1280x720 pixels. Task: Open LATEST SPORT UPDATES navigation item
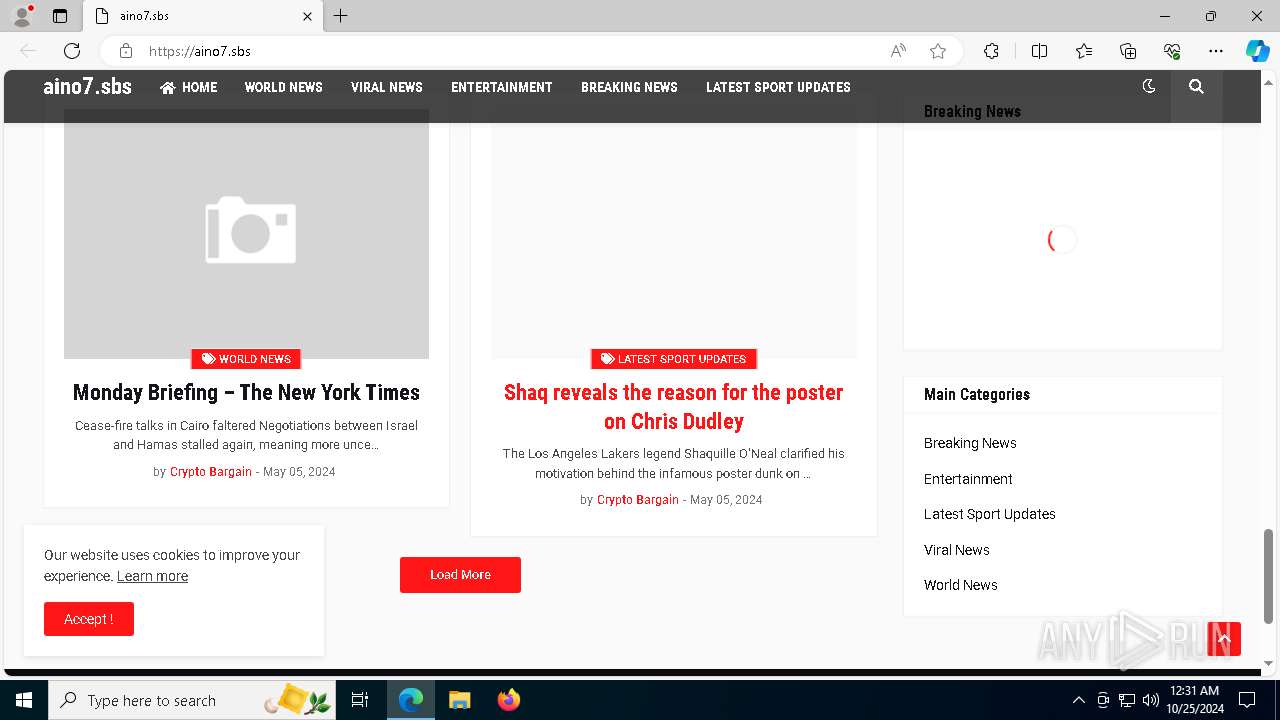778,87
